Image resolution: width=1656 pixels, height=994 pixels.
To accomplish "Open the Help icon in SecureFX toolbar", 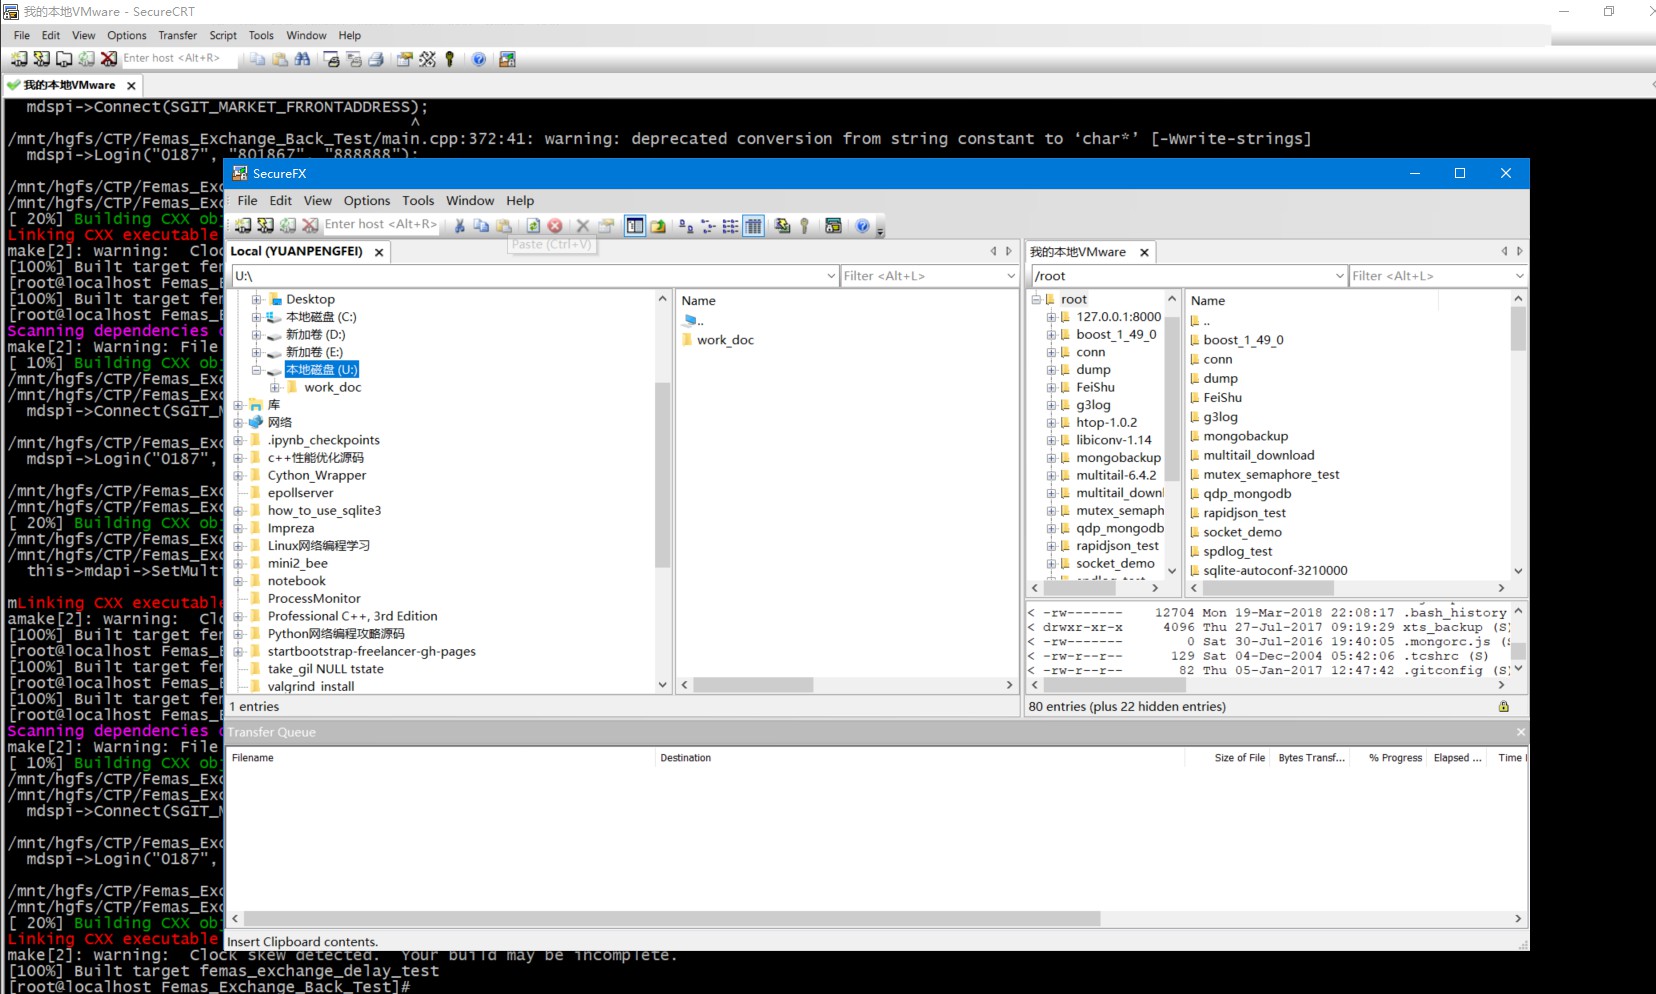I will (862, 226).
